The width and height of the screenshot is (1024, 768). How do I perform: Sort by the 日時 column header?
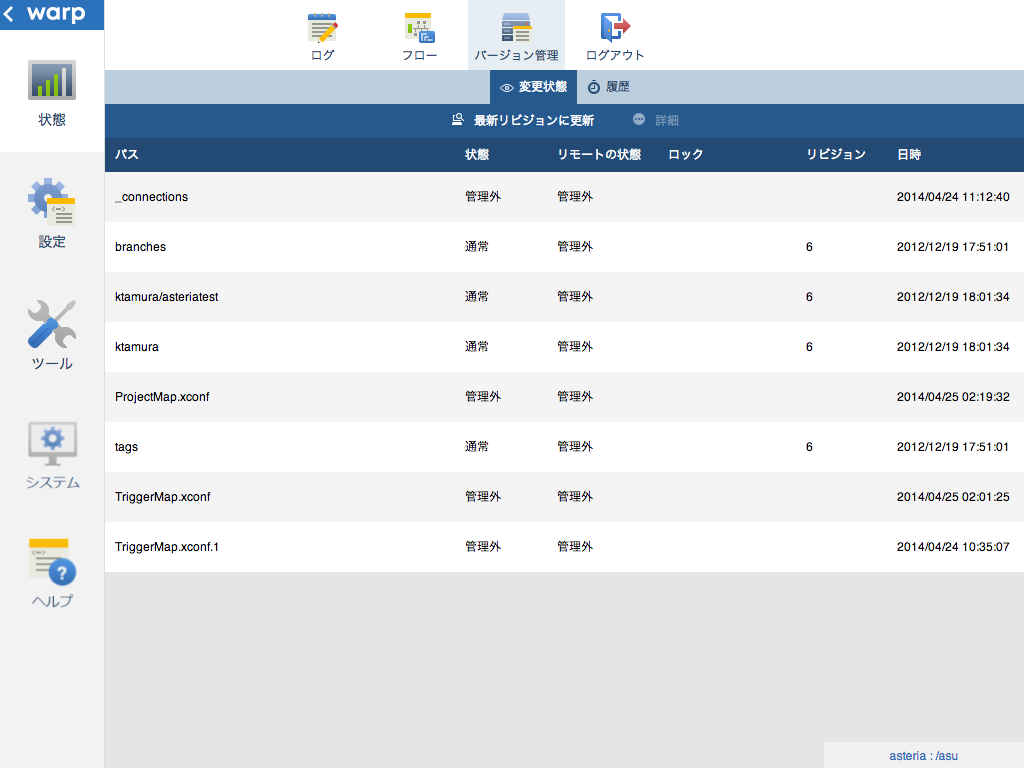(x=909, y=154)
